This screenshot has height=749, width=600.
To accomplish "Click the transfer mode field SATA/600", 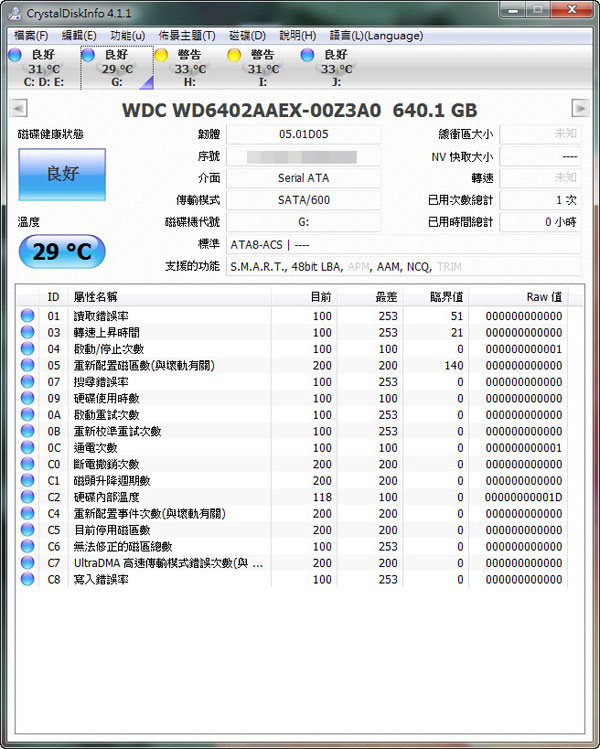I will [303, 200].
